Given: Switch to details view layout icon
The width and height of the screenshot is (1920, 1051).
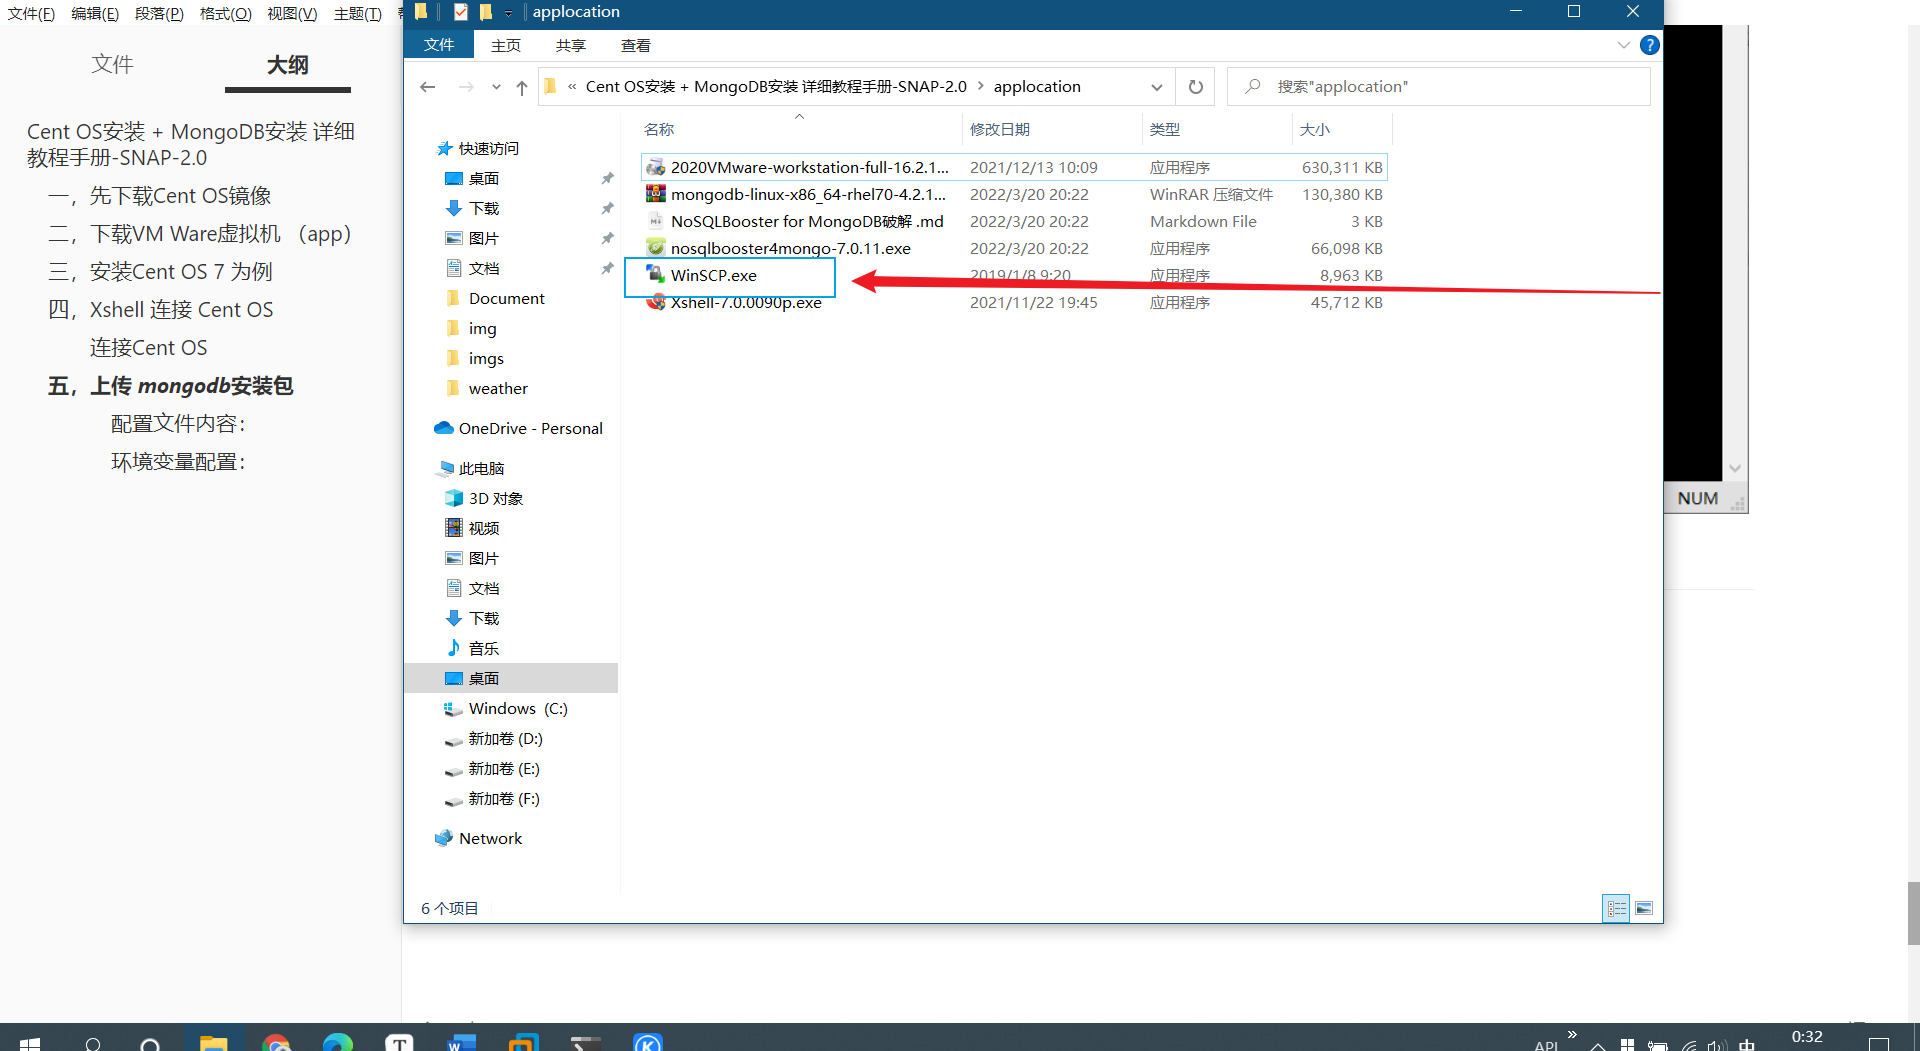Looking at the screenshot, I should click(x=1616, y=908).
